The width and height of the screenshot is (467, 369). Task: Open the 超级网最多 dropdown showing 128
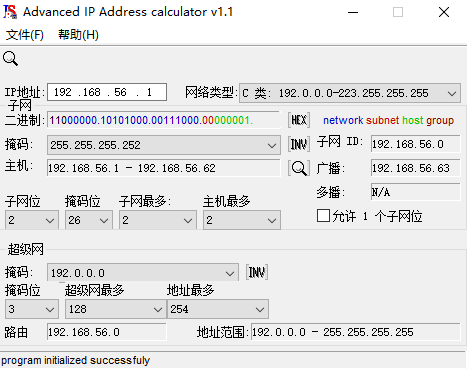(x=116, y=309)
